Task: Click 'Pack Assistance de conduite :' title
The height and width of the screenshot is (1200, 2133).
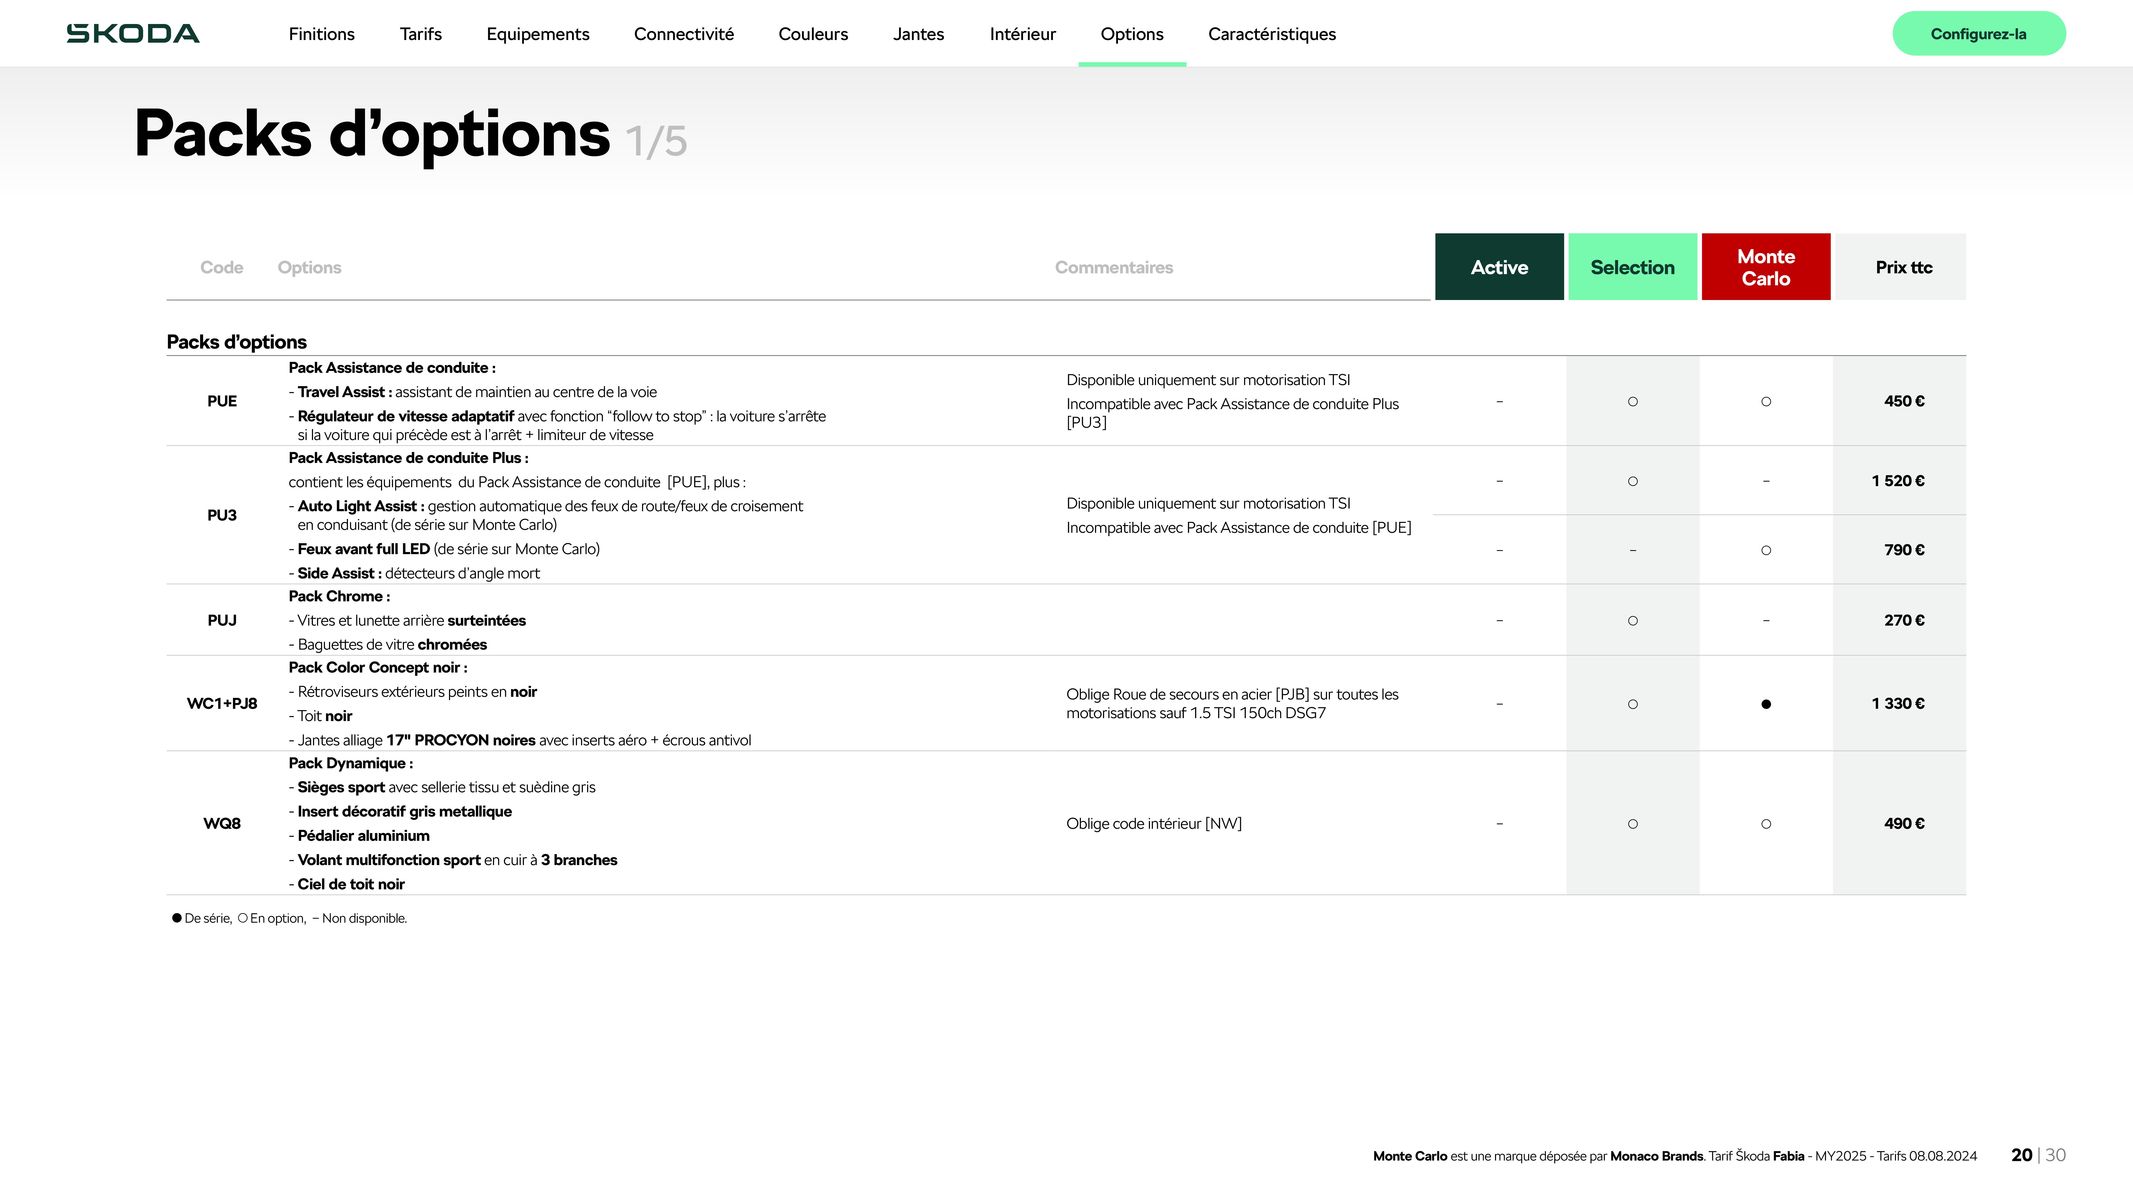Action: [x=392, y=368]
